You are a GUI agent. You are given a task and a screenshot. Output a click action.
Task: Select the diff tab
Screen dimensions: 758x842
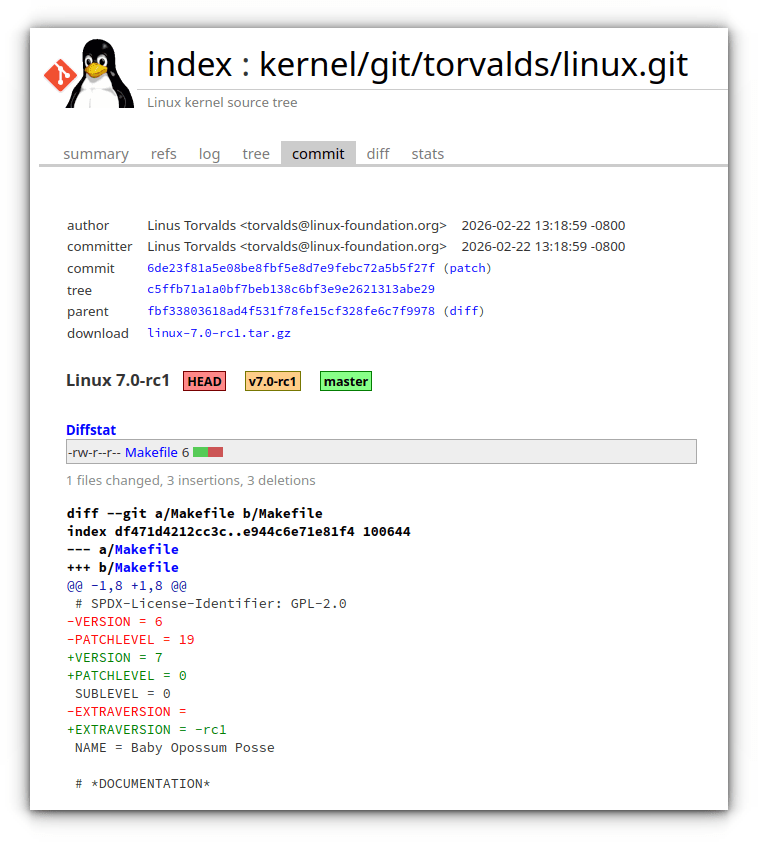[x=378, y=154]
